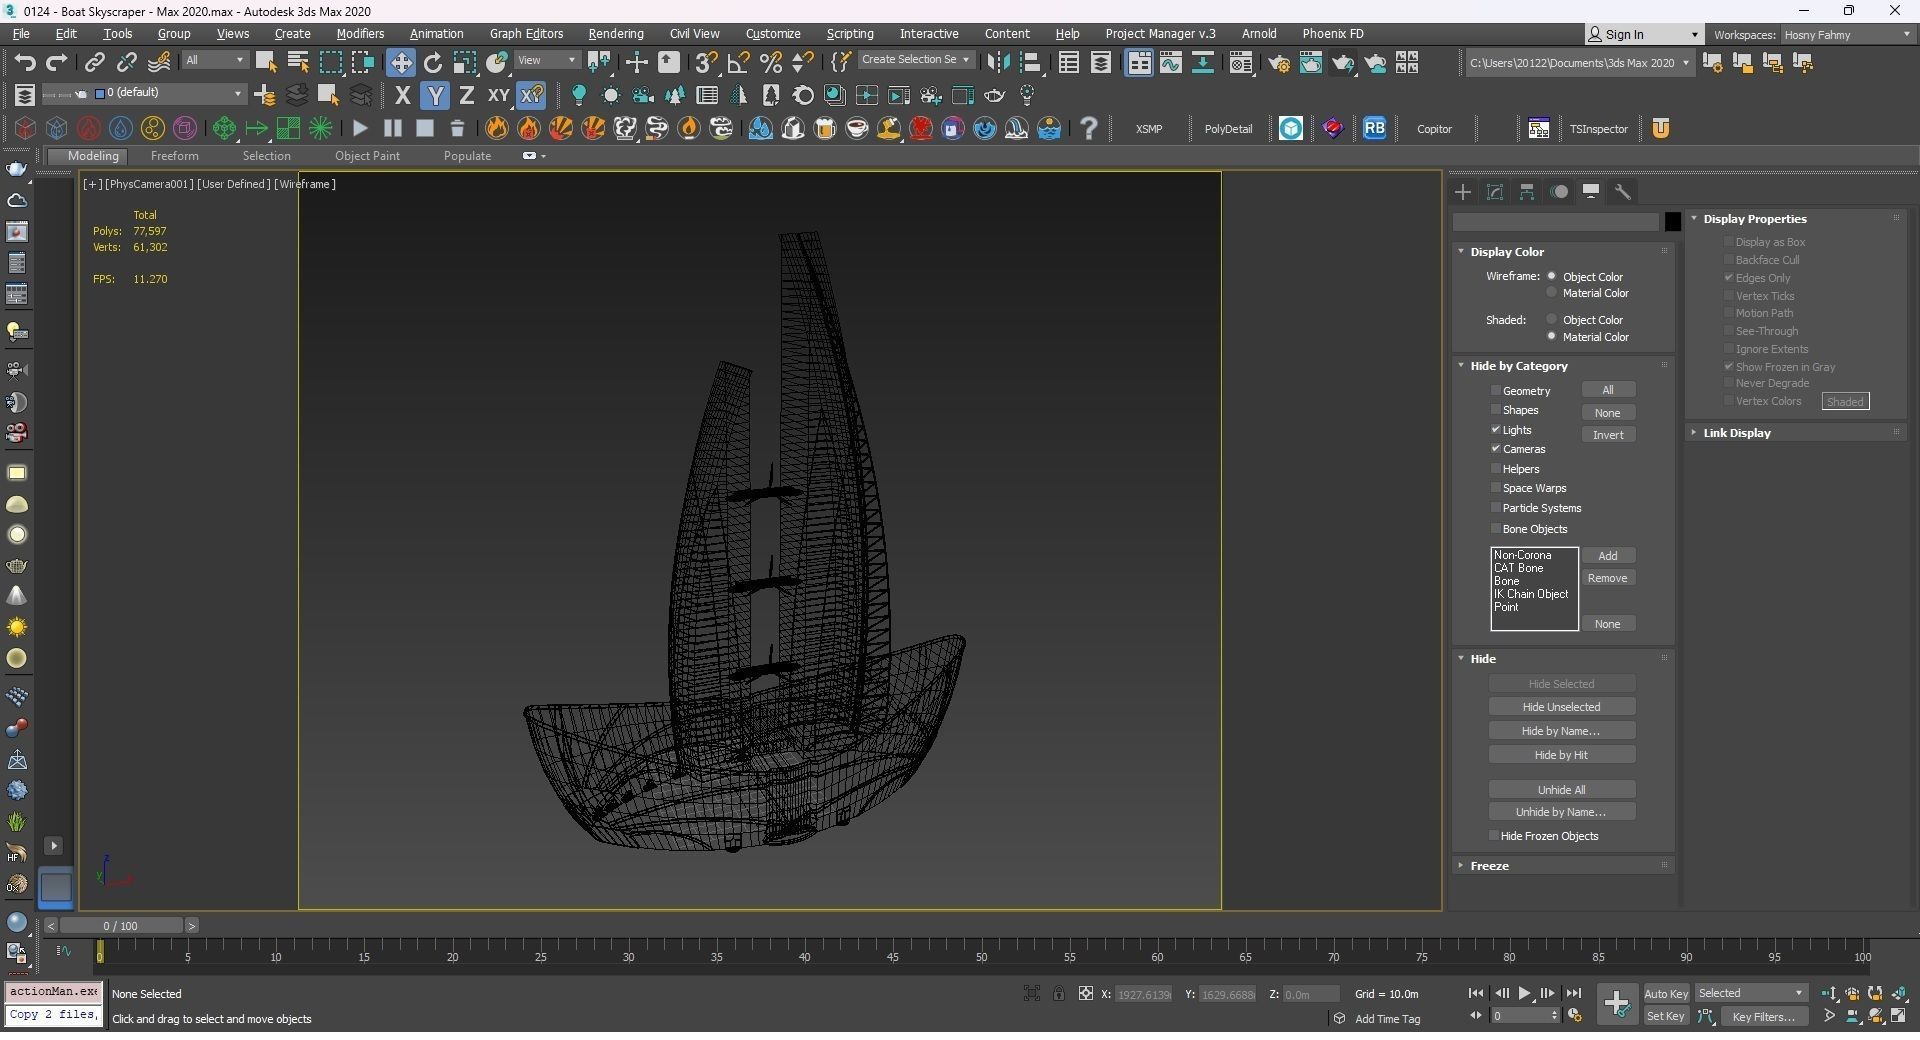This screenshot has width=1920, height=1040.
Task: Click the RB plugin icon
Action: pos(1374,128)
